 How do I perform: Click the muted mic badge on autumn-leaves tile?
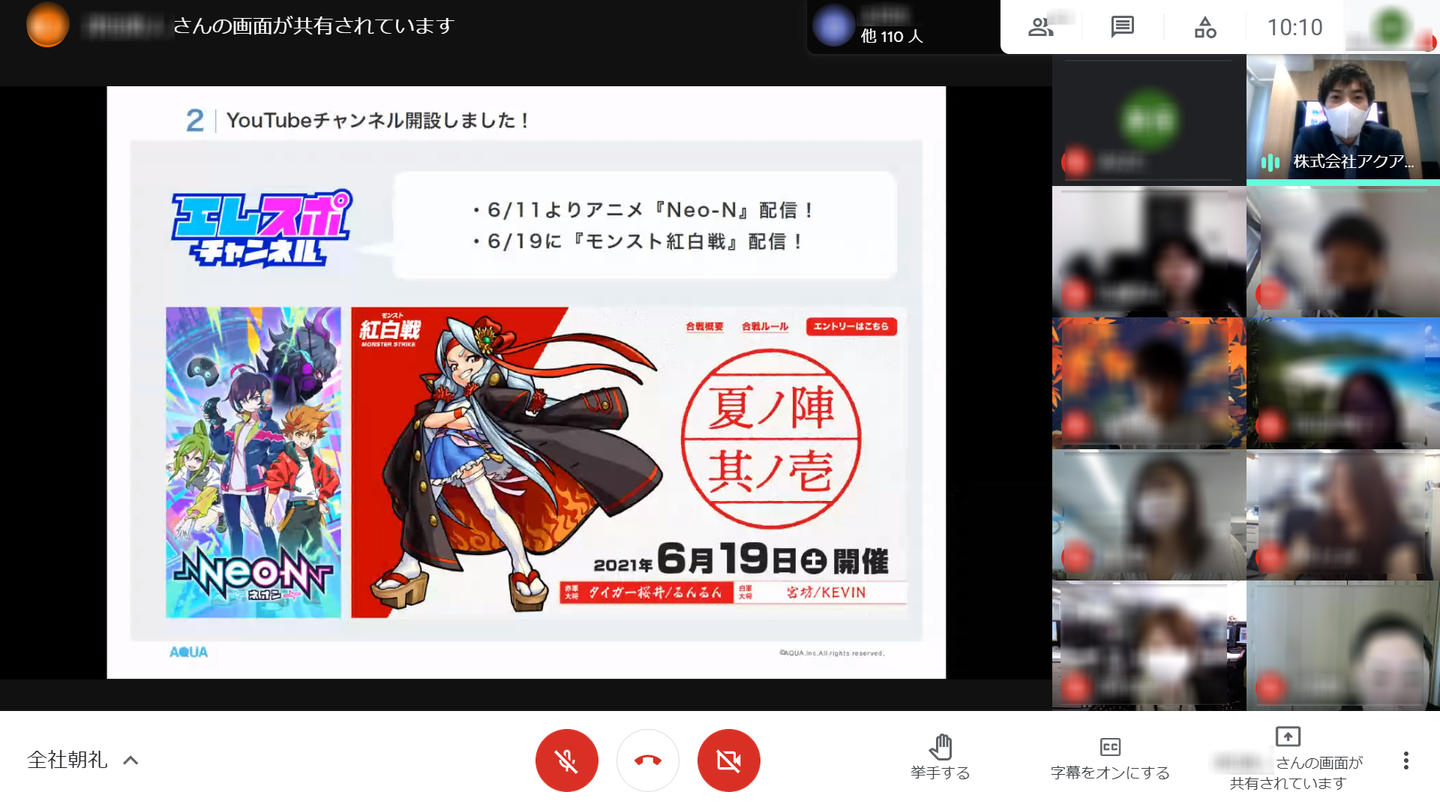1076,426
